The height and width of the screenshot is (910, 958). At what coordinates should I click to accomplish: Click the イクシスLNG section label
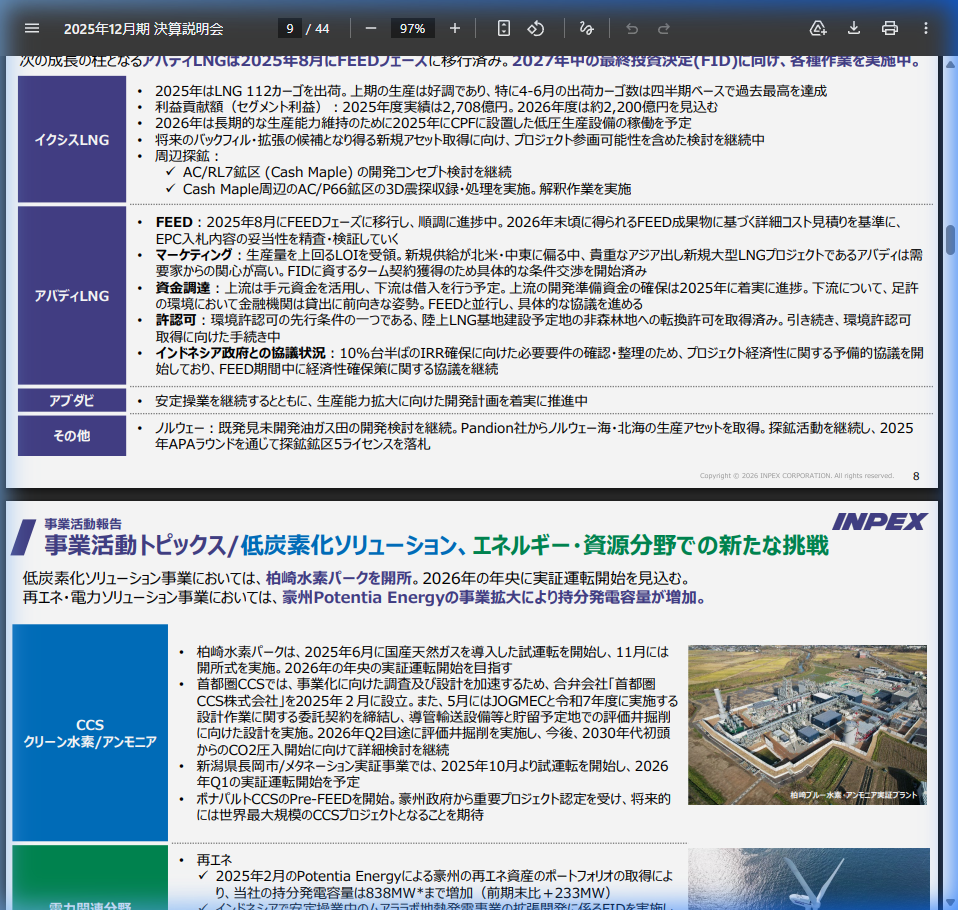coord(72,139)
